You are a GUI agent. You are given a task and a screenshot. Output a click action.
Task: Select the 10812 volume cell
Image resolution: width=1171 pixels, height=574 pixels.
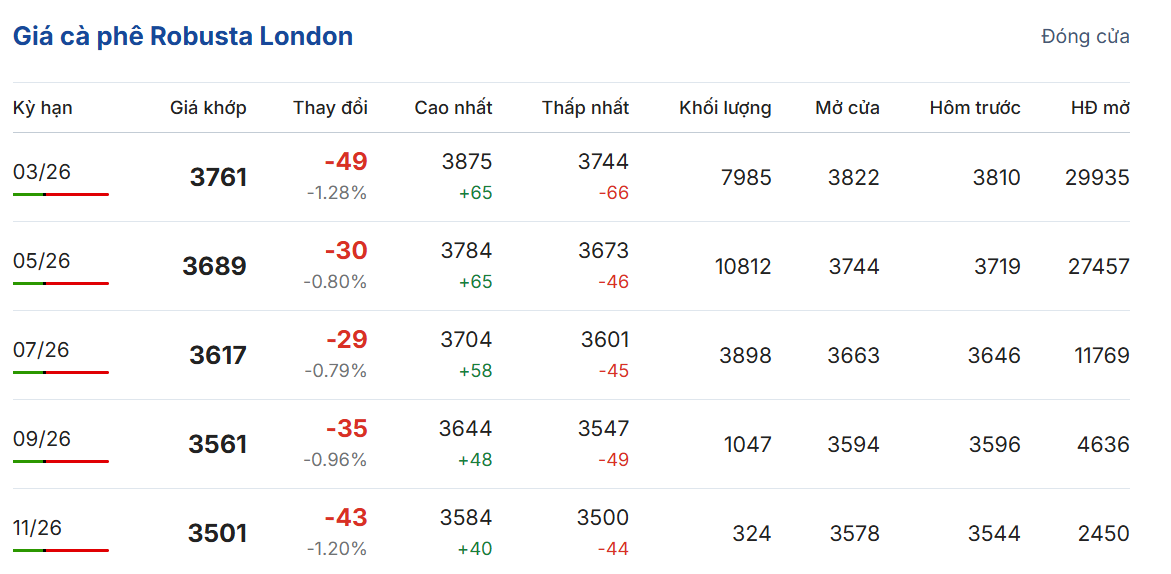coord(743,267)
